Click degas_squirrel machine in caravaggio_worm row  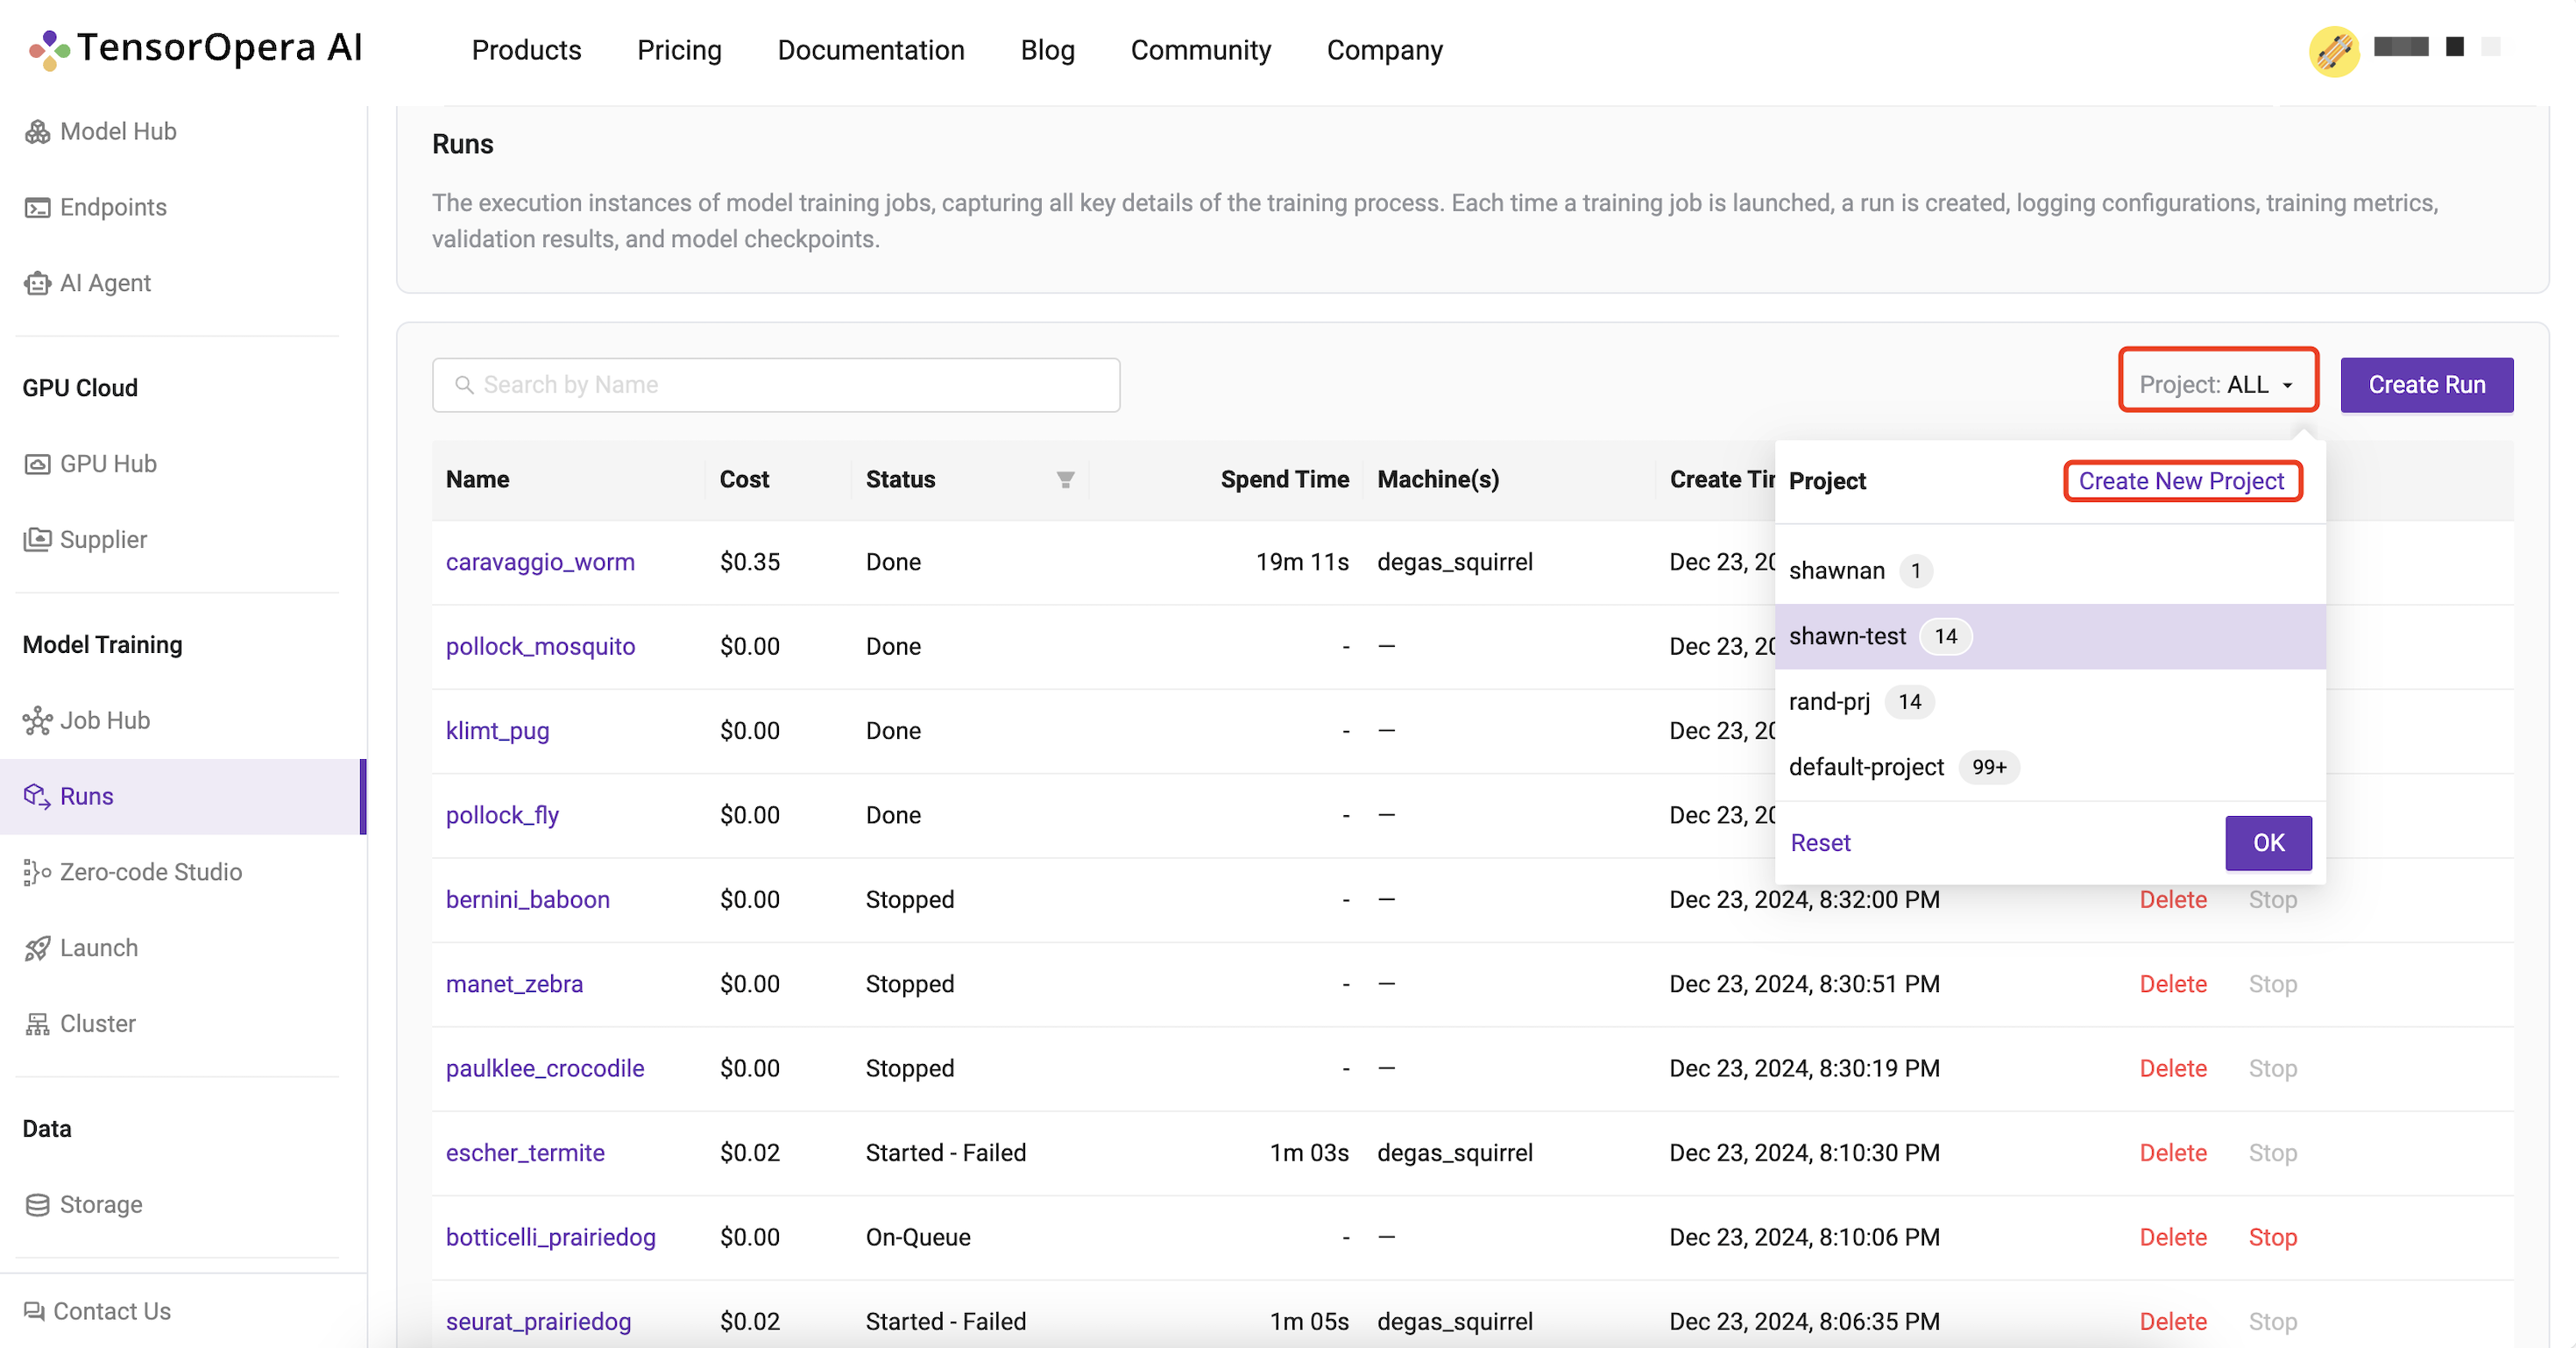[1454, 562]
